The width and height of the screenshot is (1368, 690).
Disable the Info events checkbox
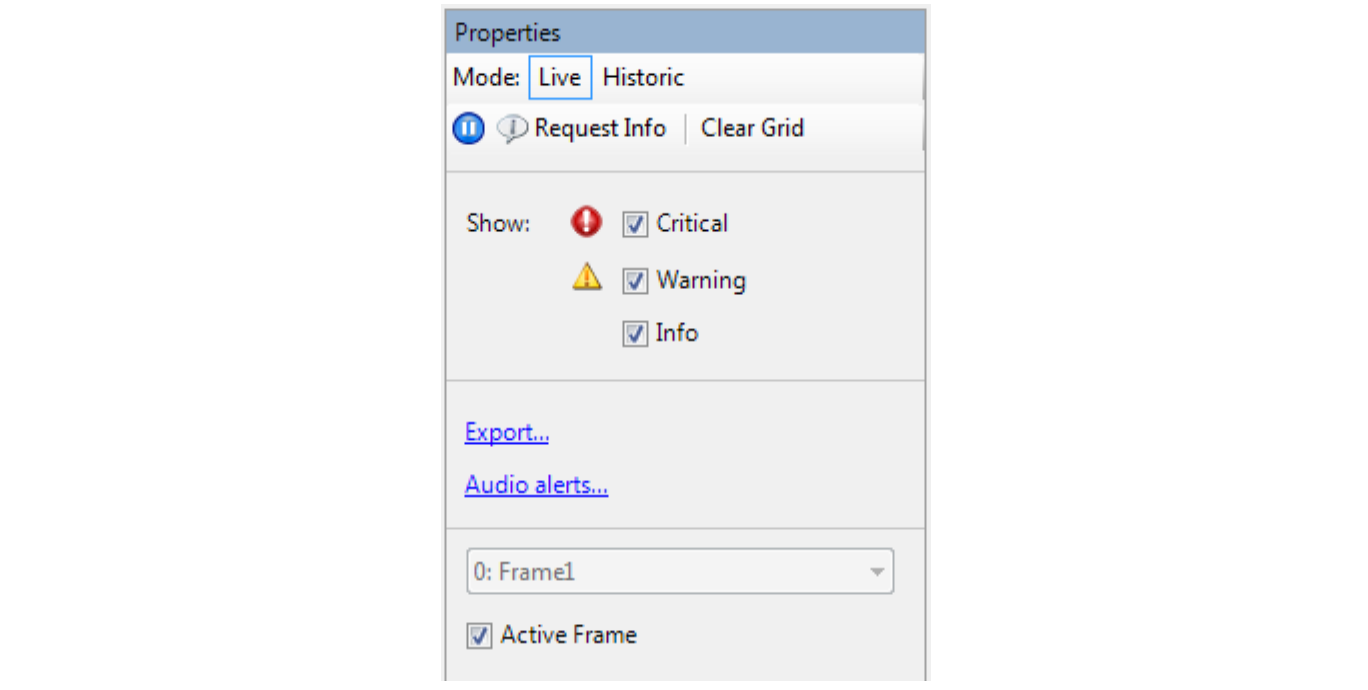point(635,334)
